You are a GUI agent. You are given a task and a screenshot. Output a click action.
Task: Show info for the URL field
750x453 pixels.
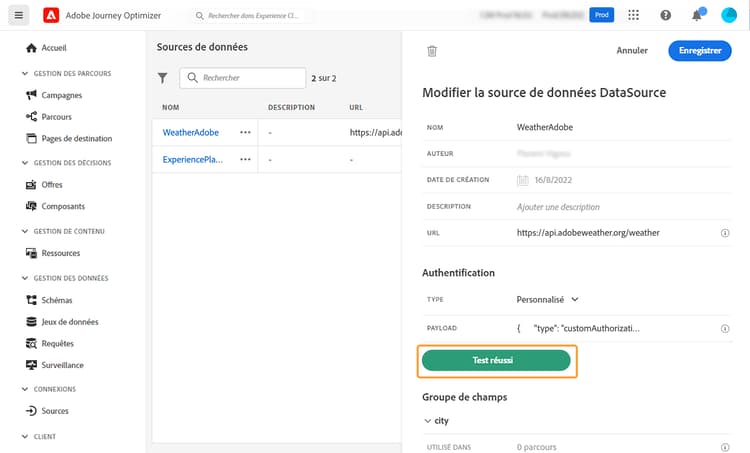click(725, 233)
